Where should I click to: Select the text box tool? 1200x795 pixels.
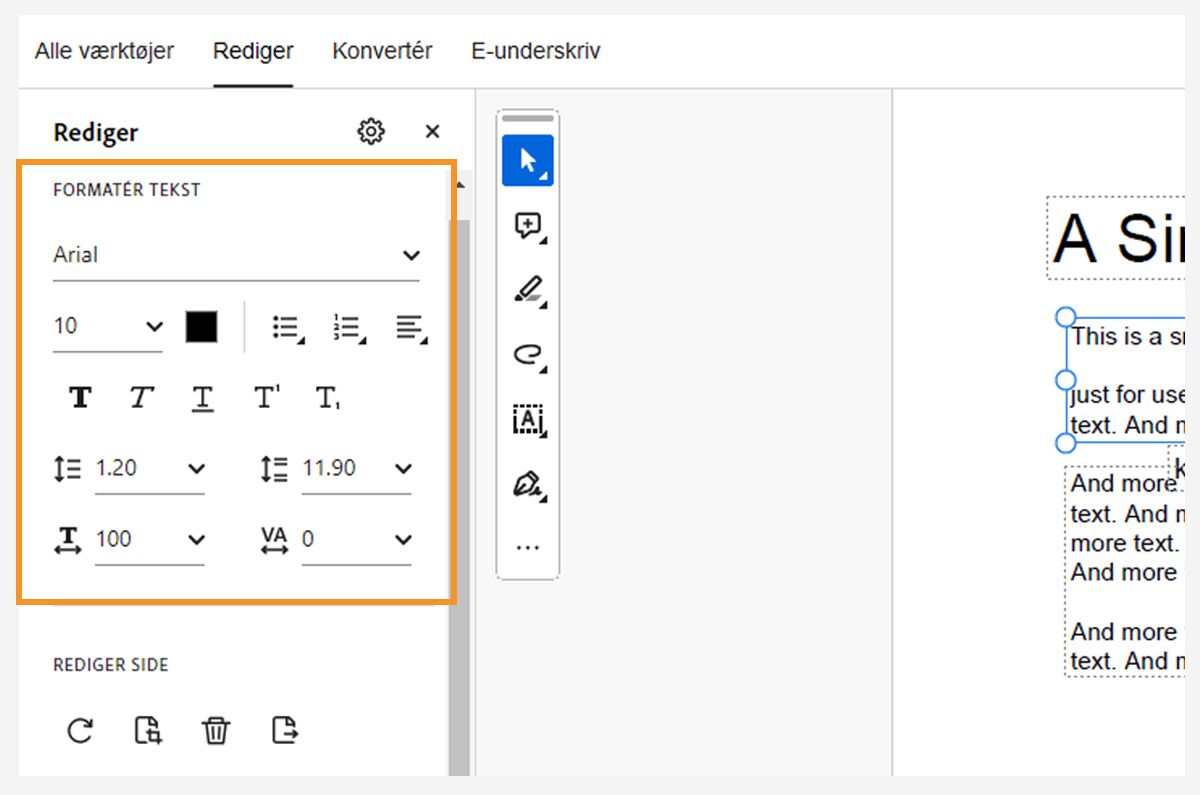pyautogui.click(x=527, y=420)
